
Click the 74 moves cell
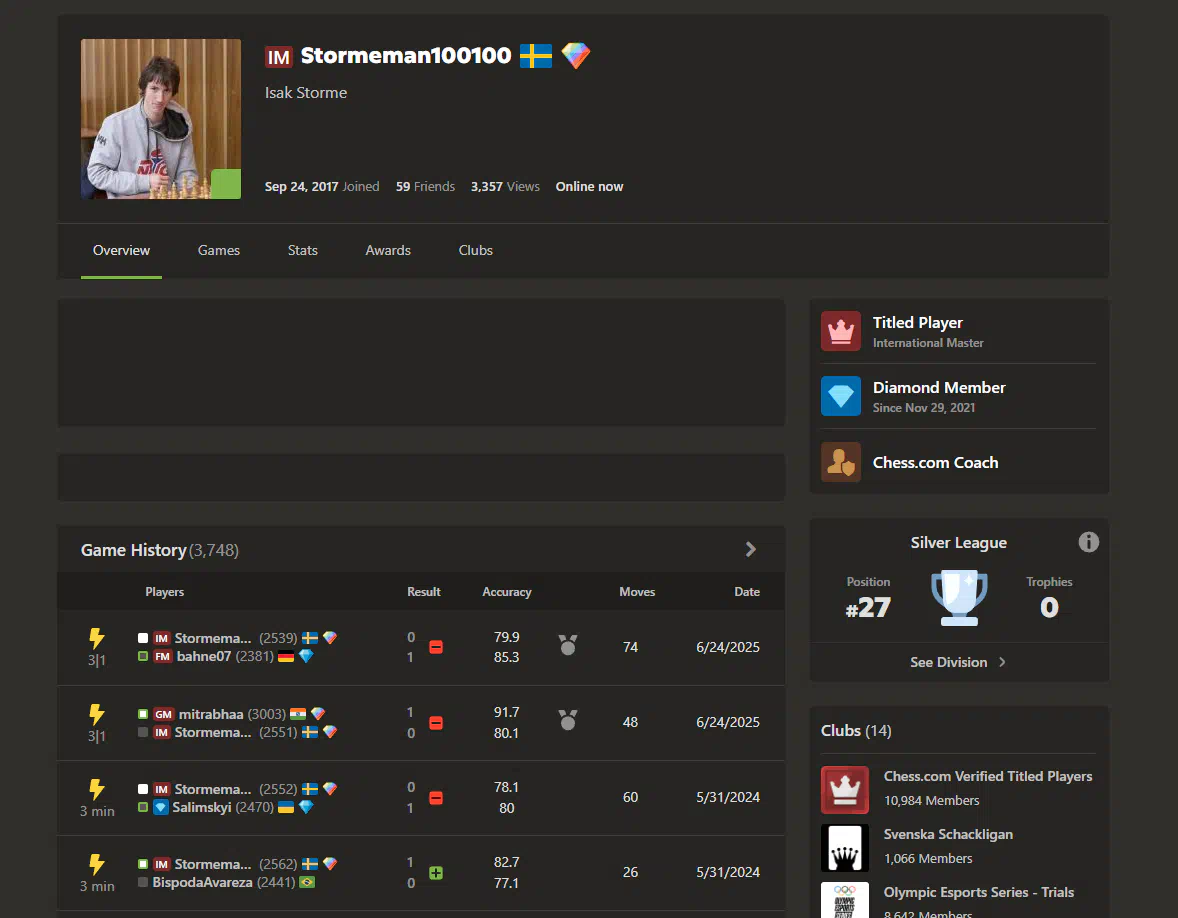click(x=630, y=647)
